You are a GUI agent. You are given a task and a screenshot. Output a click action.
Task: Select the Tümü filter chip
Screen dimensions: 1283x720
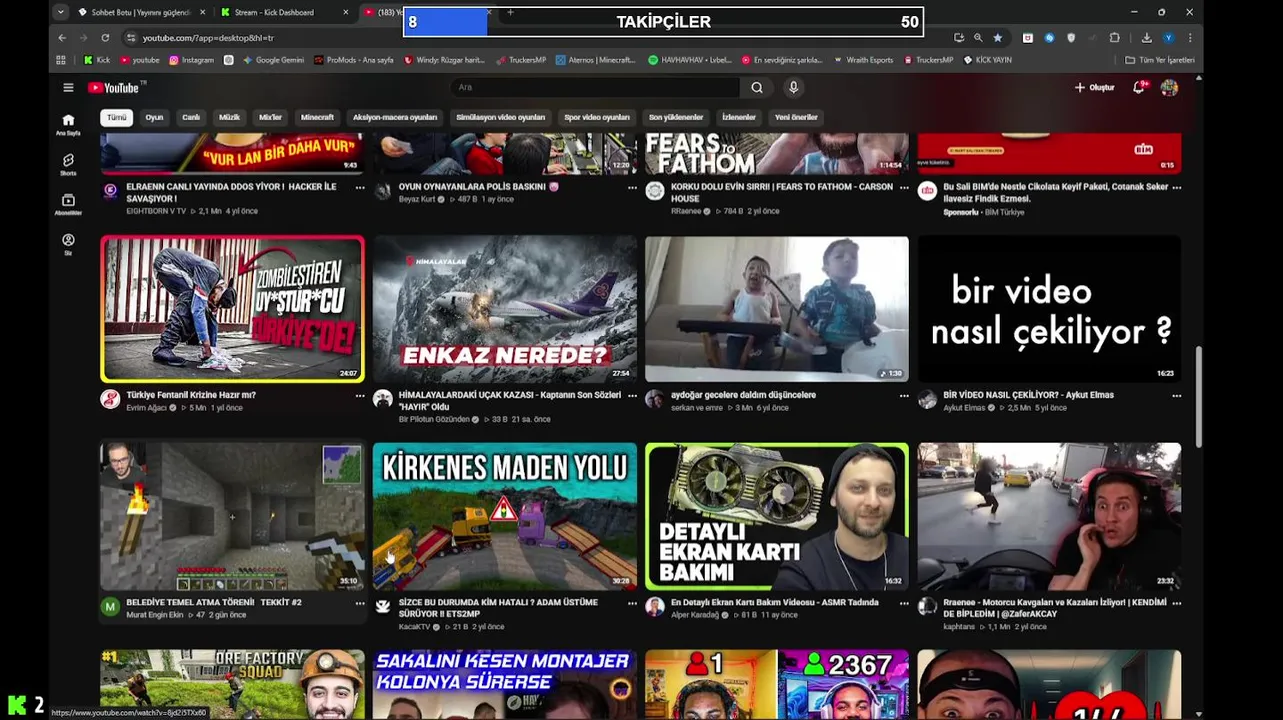click(x=117, y=117)
